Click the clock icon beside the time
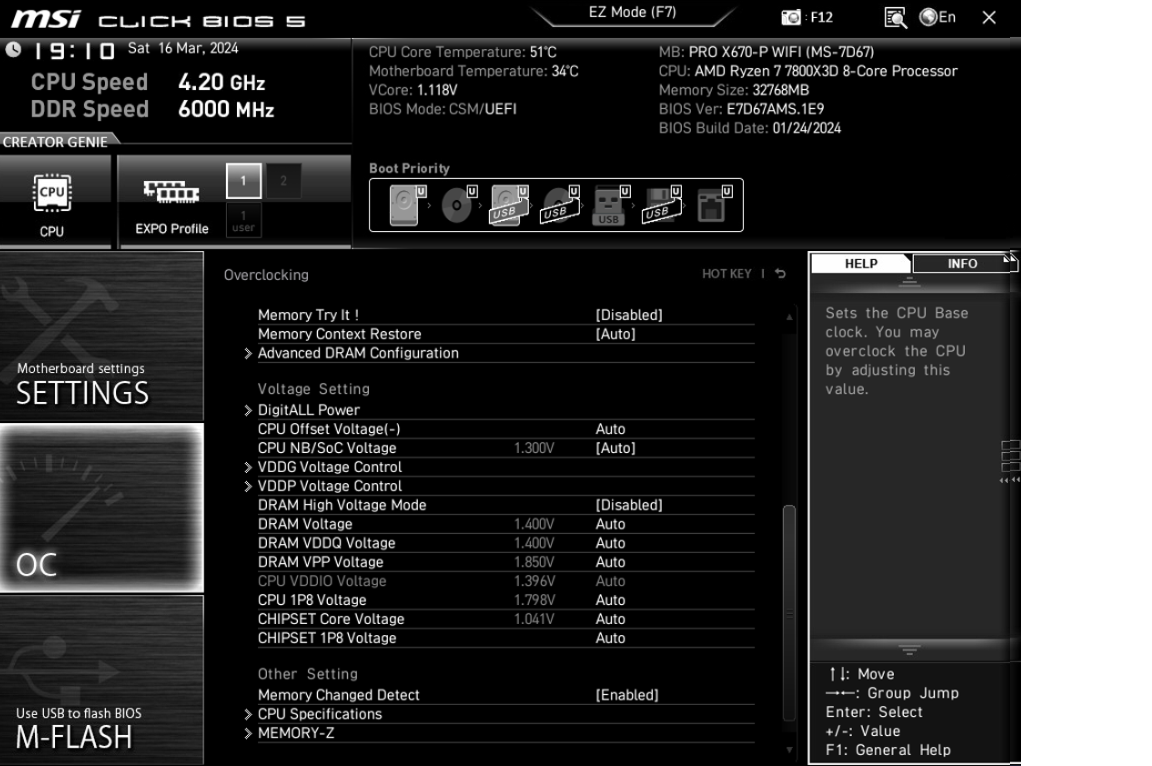Viewport: 1152px width, 766px height. tap(13, 50)
